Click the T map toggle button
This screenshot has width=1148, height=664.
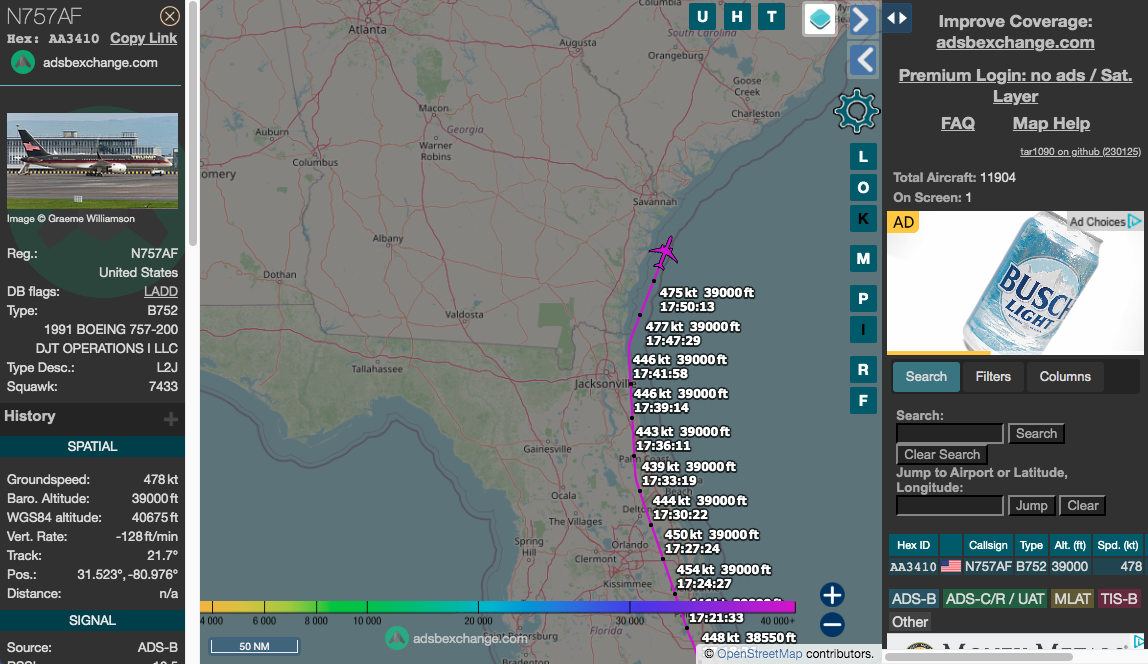771,16
